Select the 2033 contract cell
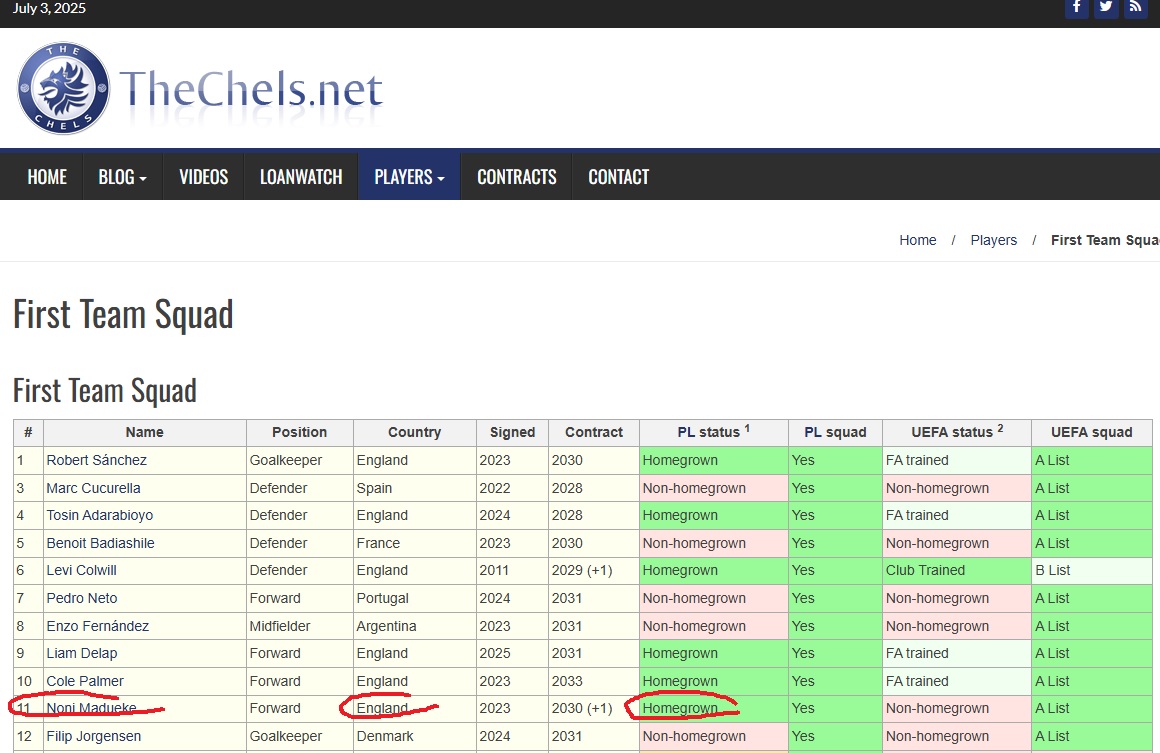The image size is (1160, 753). point(593,681)
